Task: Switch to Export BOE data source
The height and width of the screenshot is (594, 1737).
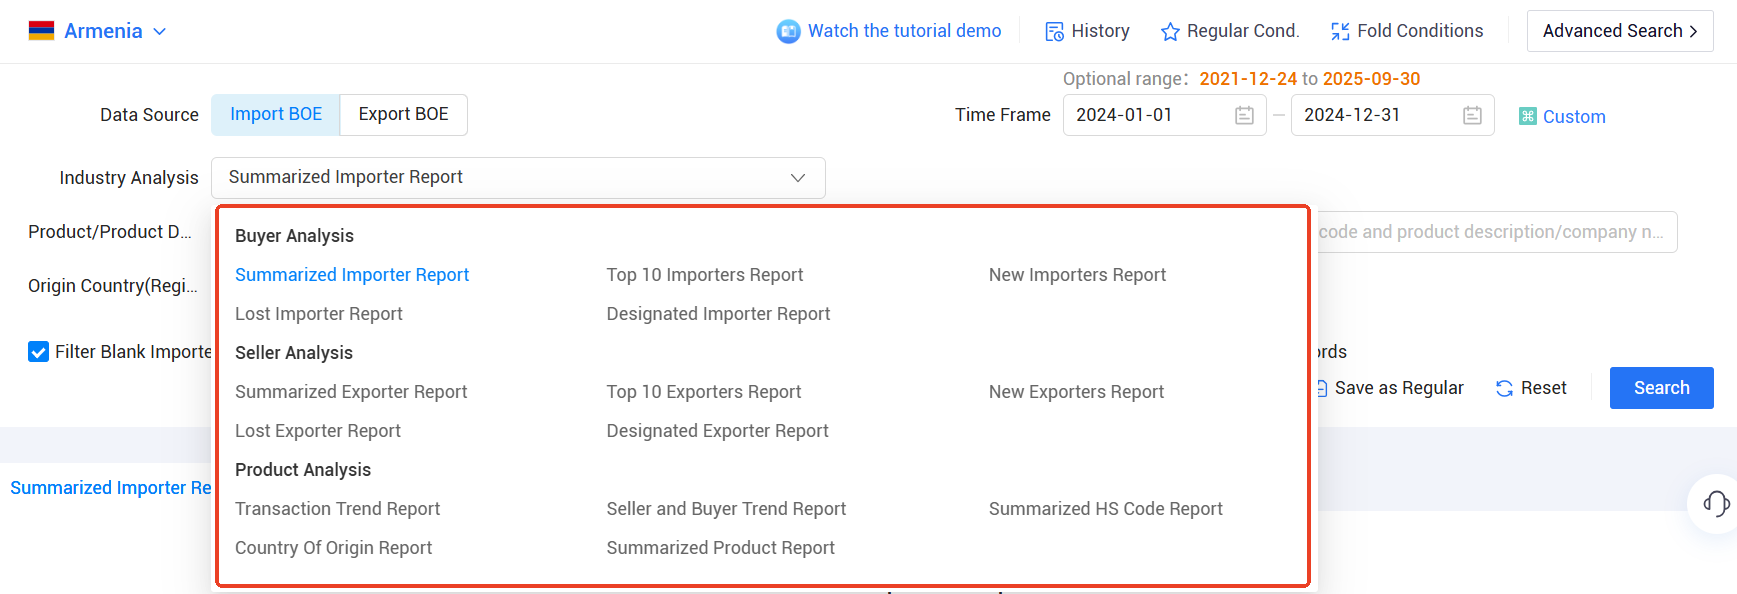Action: tap(404, 115)
